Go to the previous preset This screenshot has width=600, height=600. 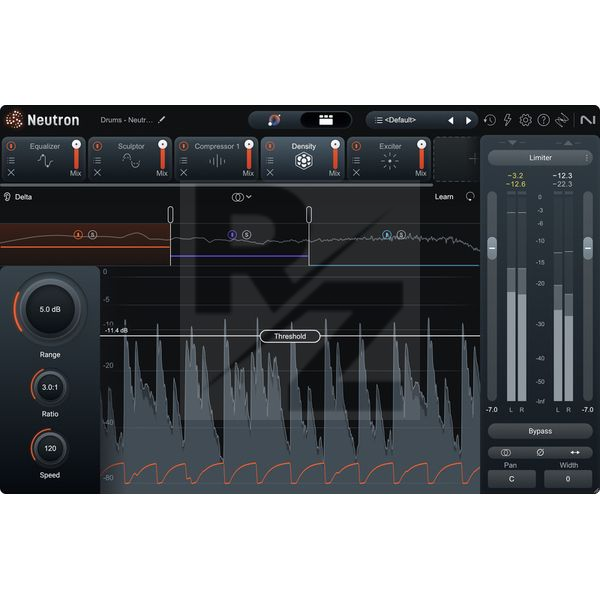coord(451,121)
